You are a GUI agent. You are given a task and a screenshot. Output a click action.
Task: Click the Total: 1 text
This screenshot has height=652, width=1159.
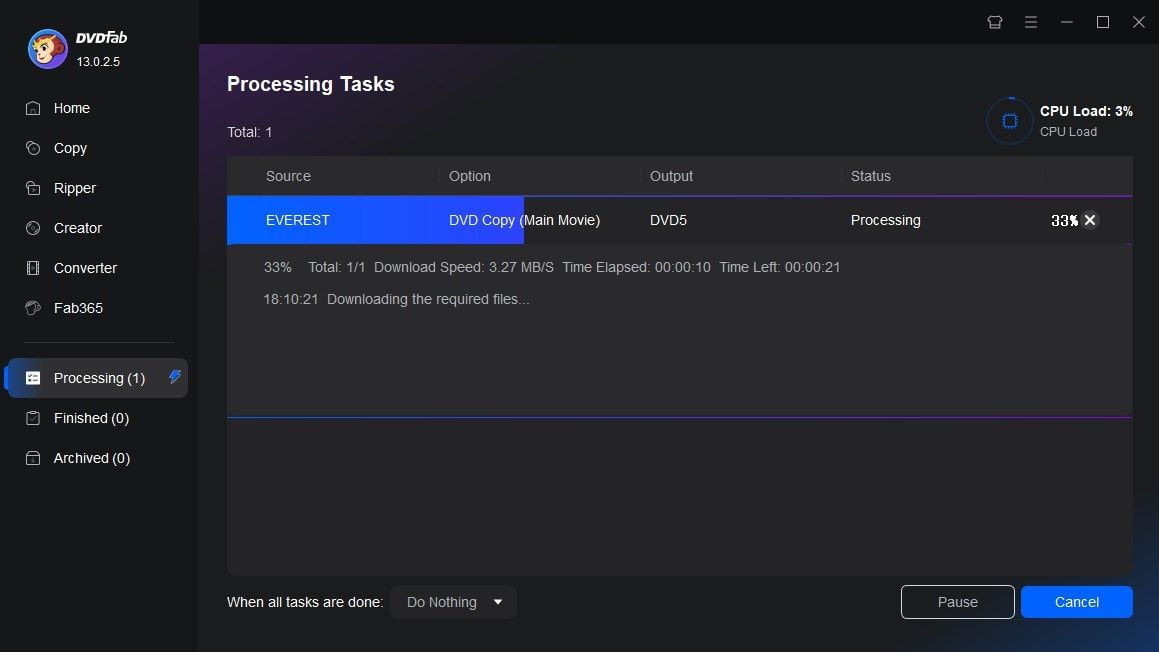click(250, 132)
